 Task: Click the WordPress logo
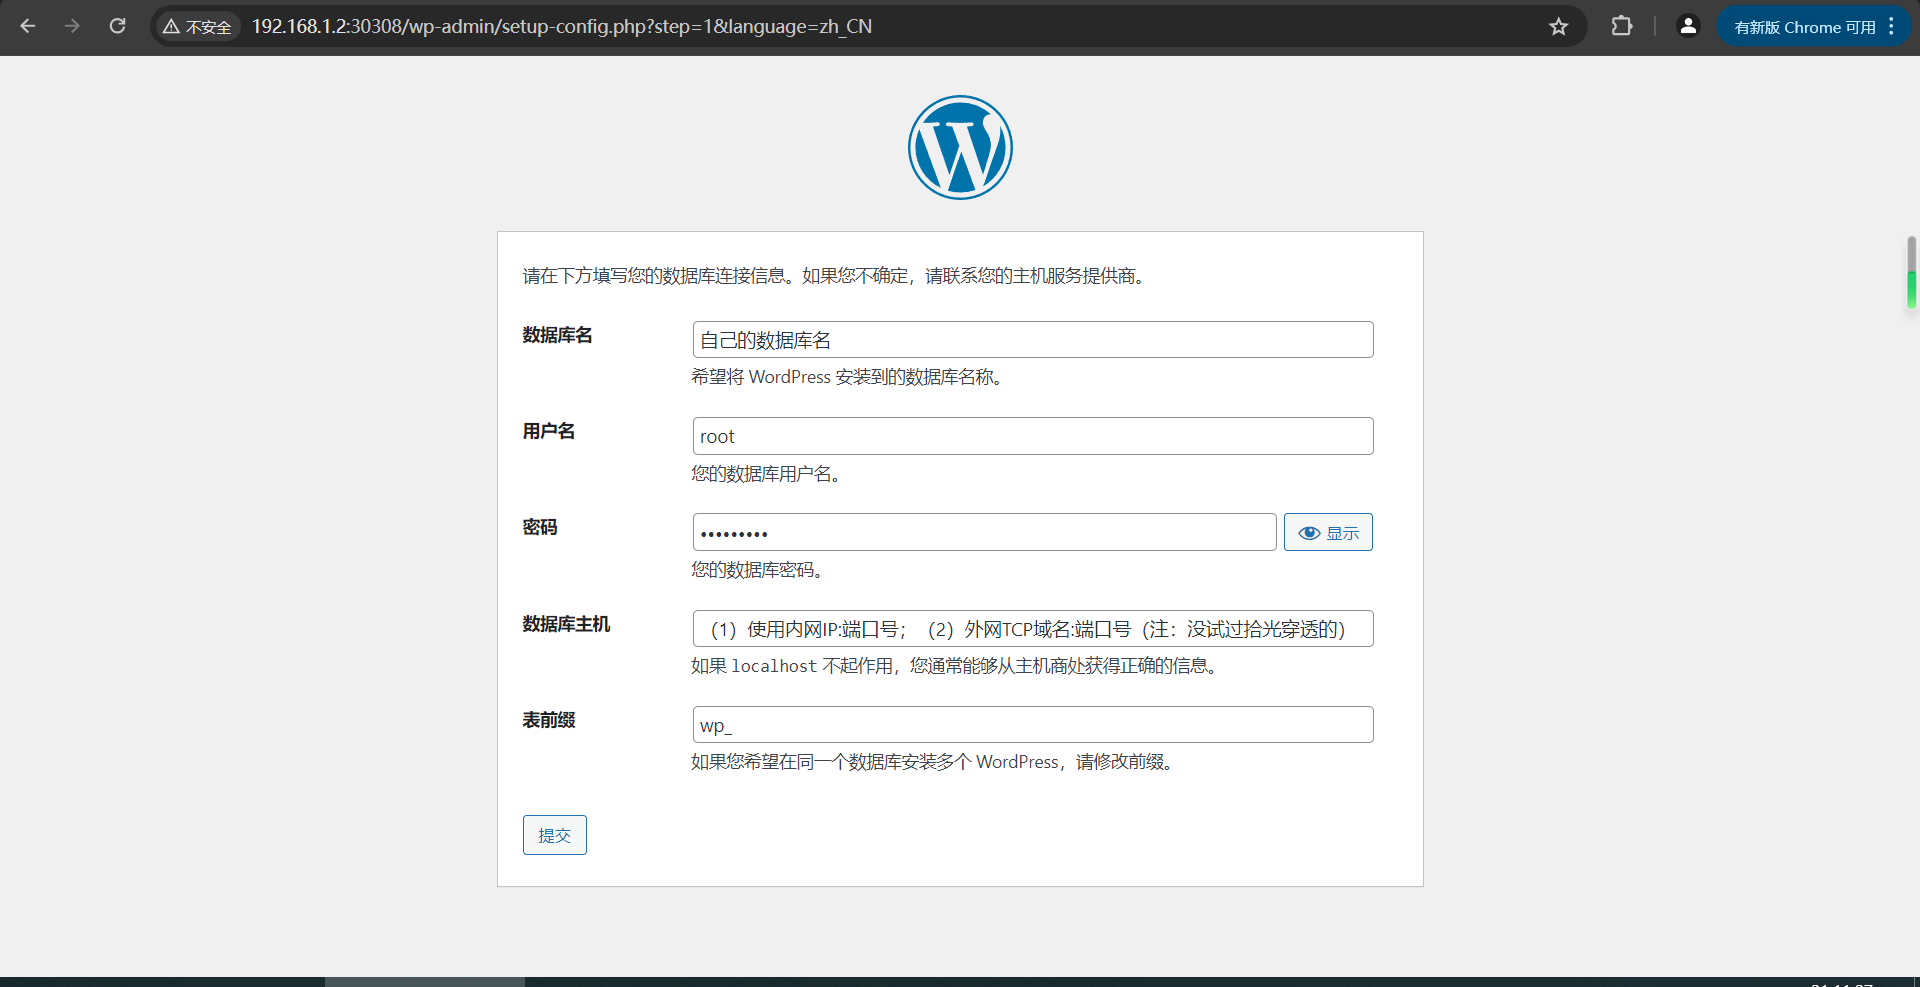point(960,148)
